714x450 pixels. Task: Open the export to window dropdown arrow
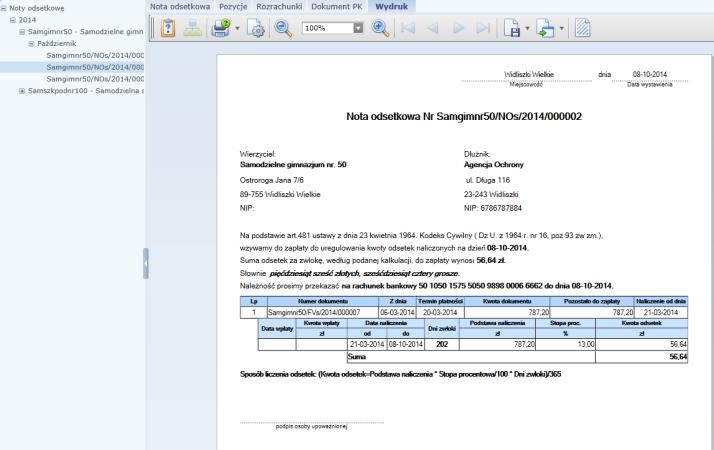click(x=561, y=28)
